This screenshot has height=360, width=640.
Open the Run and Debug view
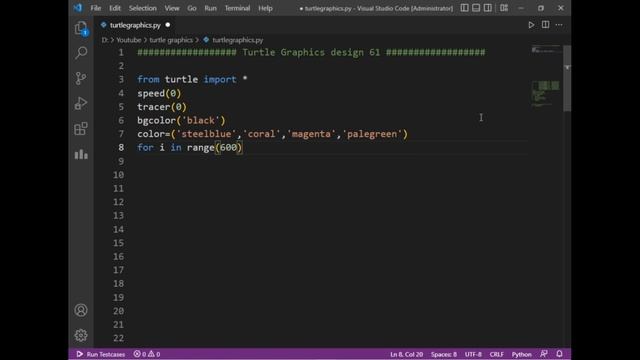[x=81, y=103]
